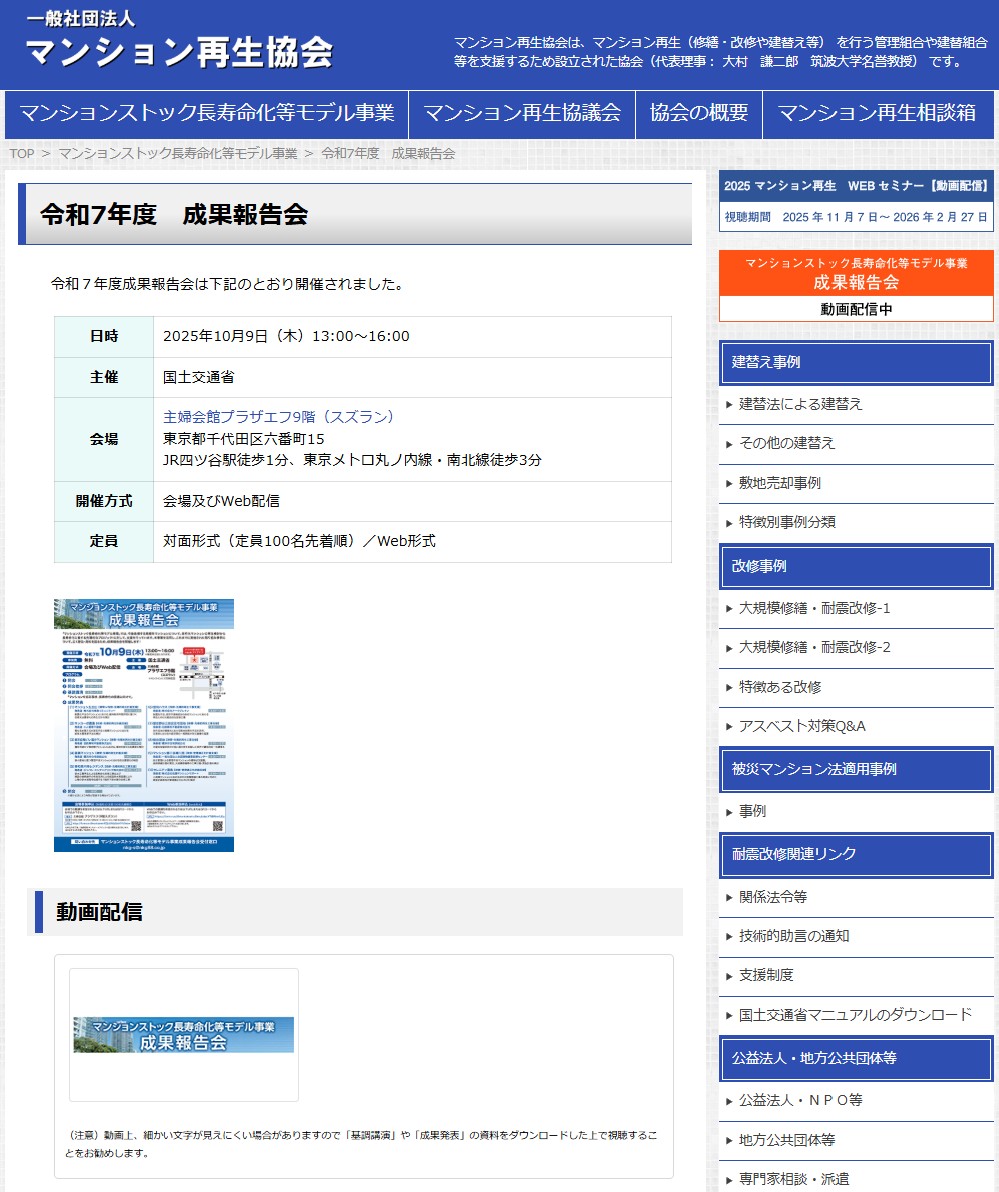The height and width of the screenshot is (1192, 999).
Task: Open 主婦会館プラザエフ9階 venue link
Action: pos(279,417)
